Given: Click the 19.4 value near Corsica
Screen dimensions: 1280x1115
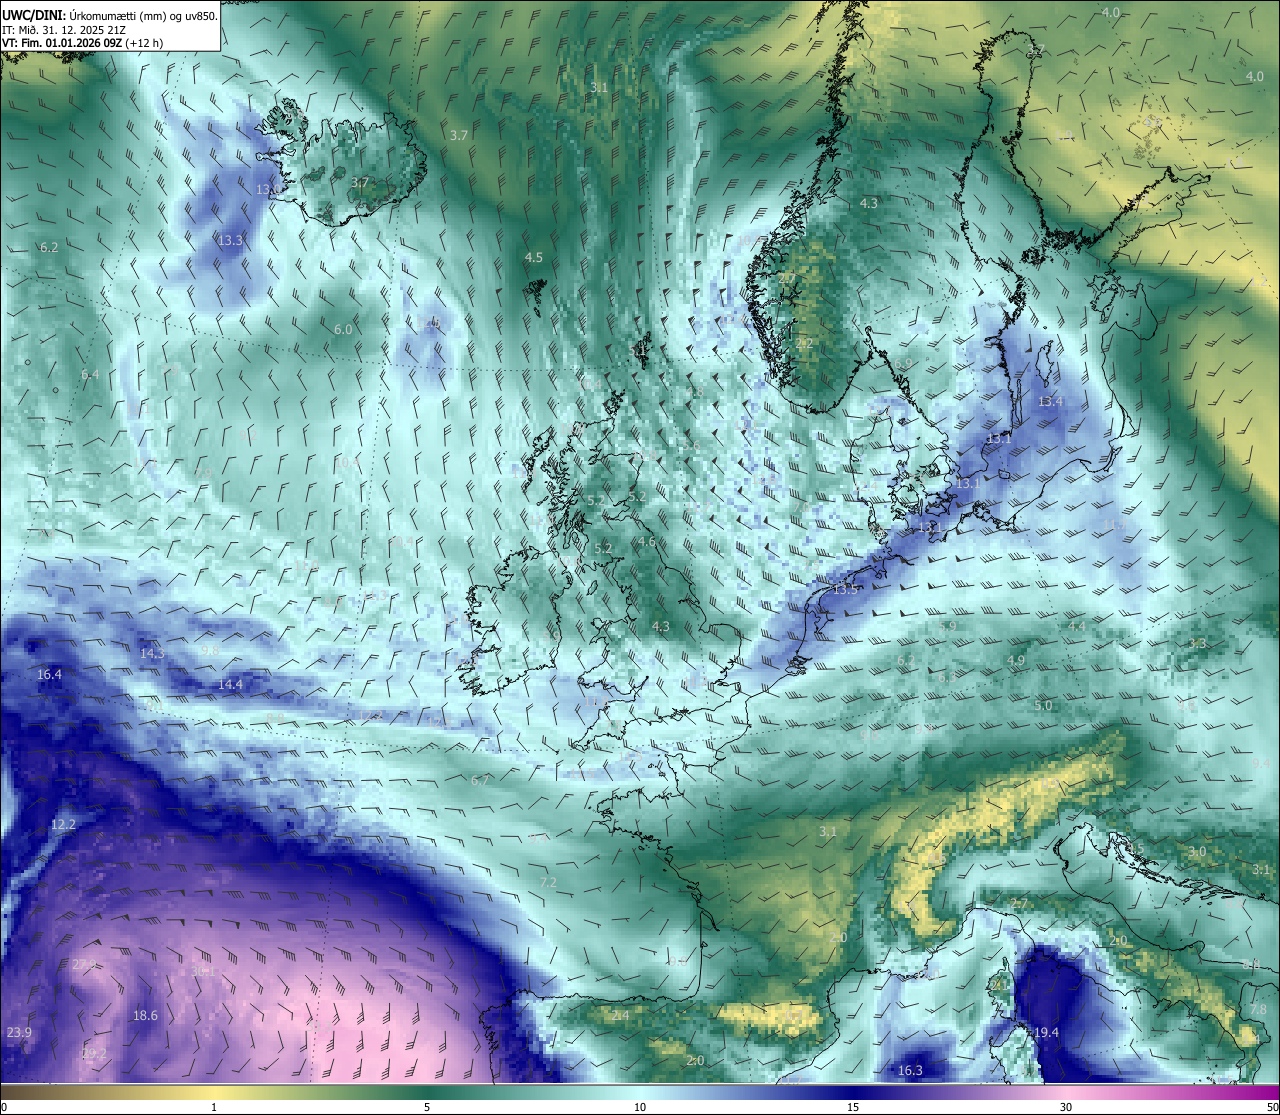Looking at the screenshot, I should (x=1046, y=1032).
